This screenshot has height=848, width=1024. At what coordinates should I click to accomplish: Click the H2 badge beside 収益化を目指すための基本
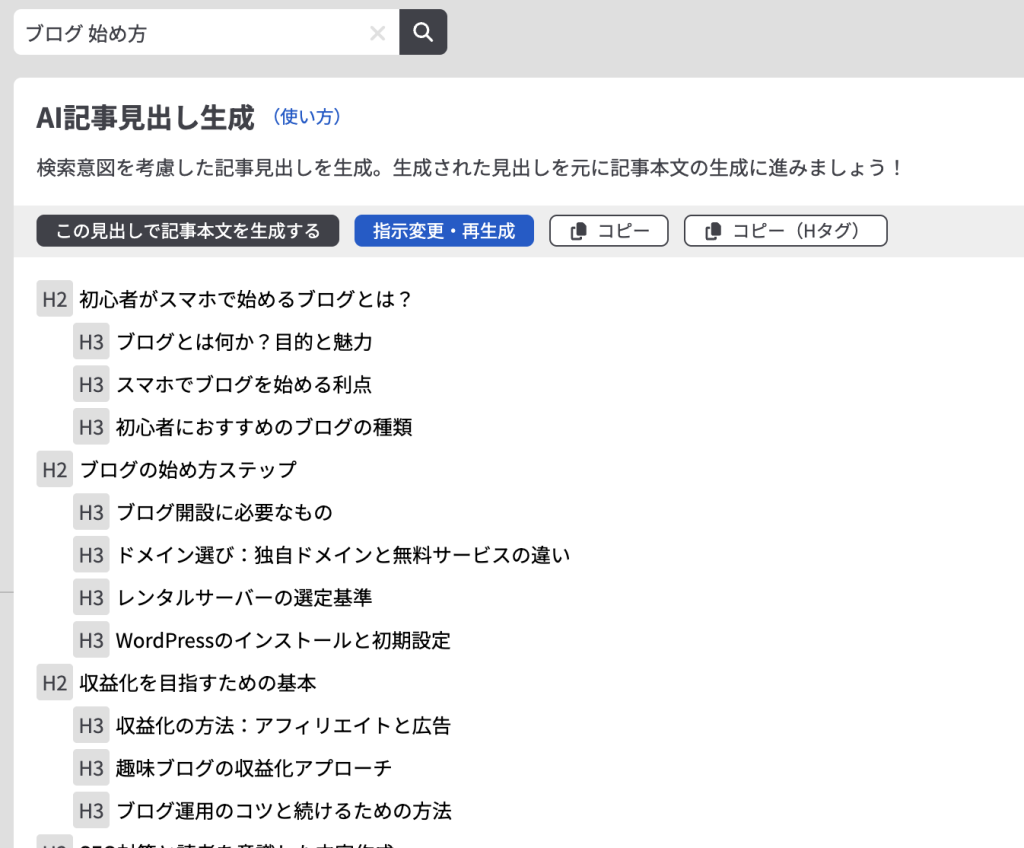coord(55,684)
